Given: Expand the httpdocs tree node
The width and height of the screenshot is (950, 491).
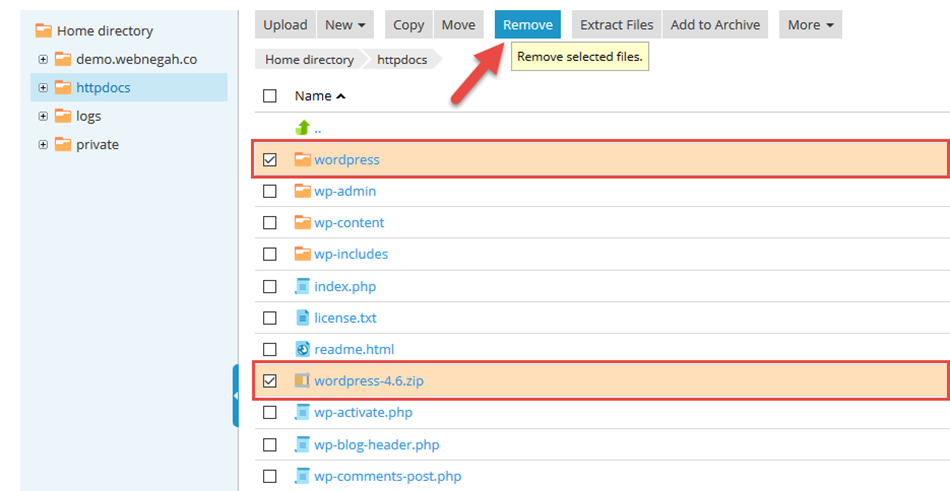Looking at the screenshot, I should [43, 88].
